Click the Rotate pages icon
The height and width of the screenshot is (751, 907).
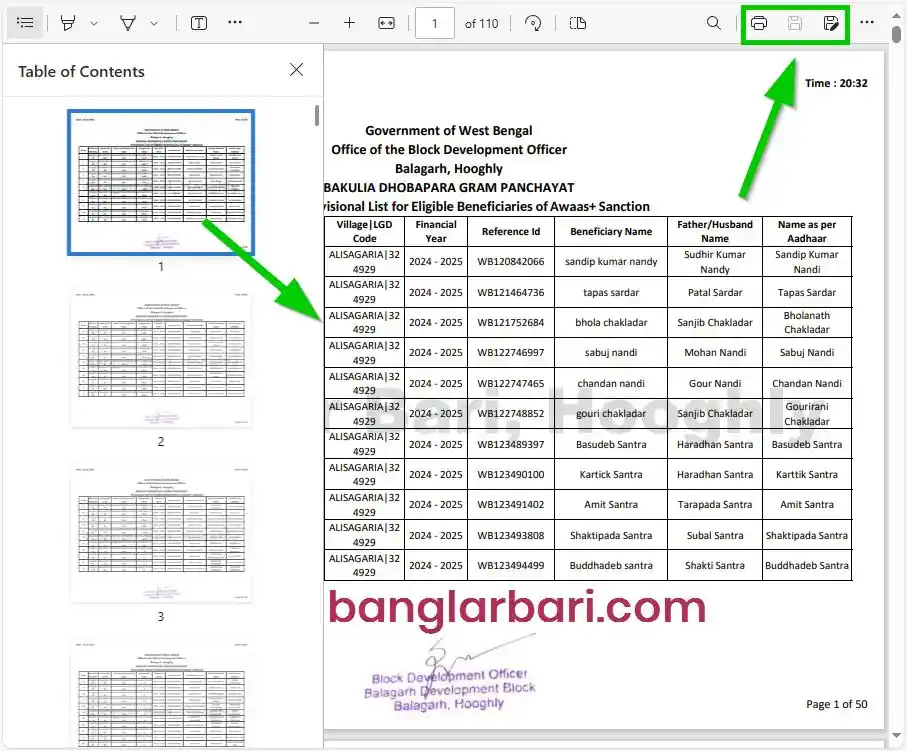point(533,22)
